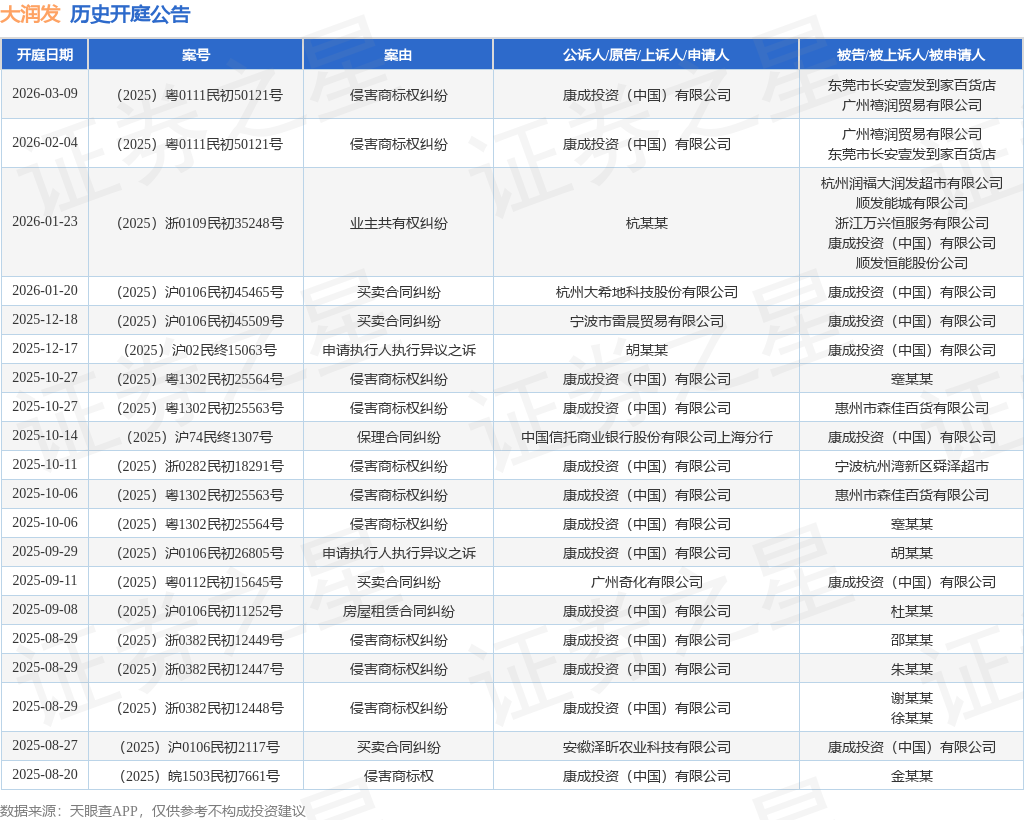Click the date cell 2025-08-20

(x=44, y=774)
